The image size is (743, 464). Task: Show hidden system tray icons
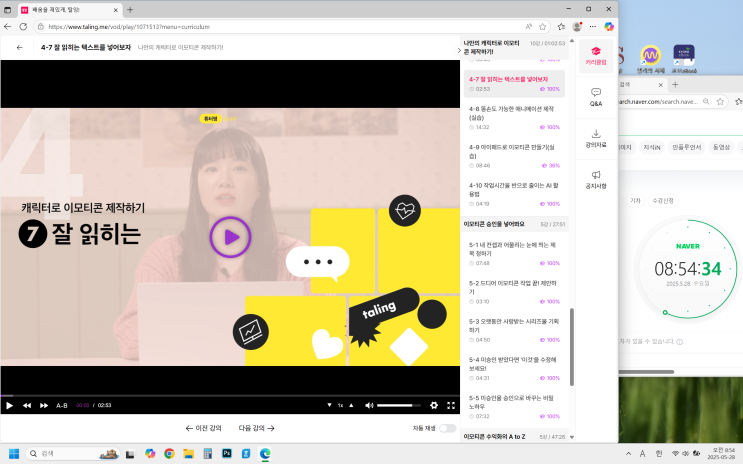click(x=628, y=454)
